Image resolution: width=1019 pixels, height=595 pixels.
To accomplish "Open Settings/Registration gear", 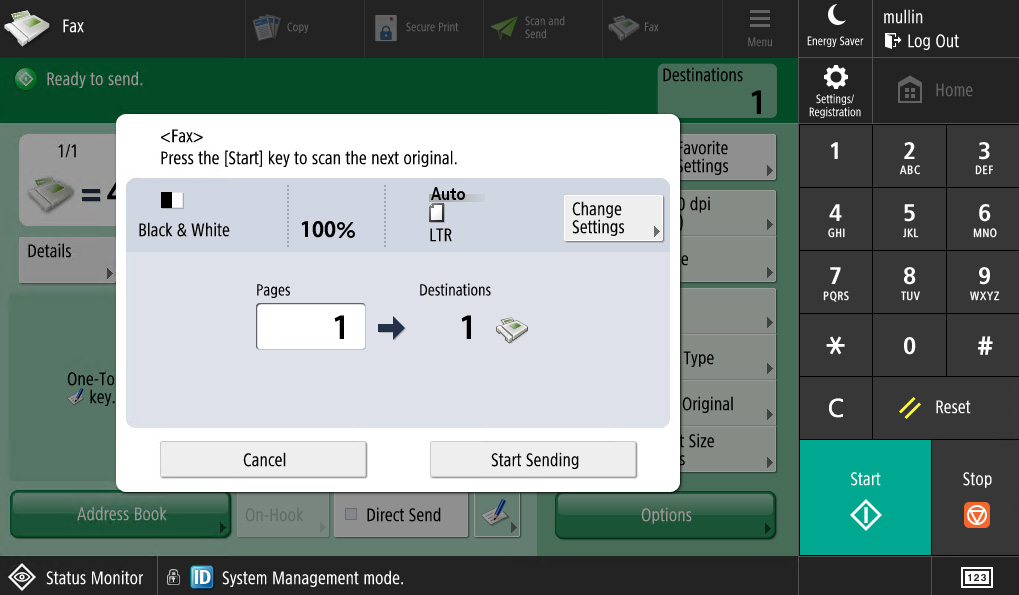I will 835,91.
